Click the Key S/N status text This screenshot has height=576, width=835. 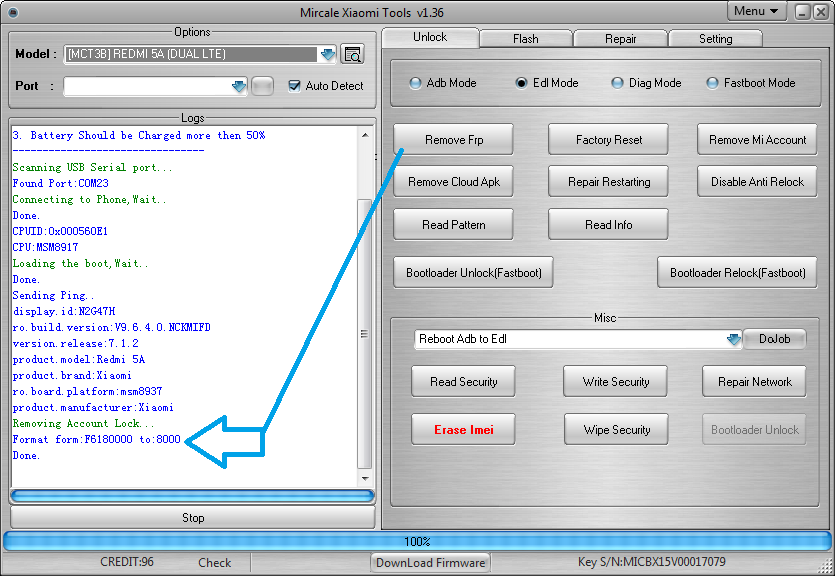pos(651,562)
